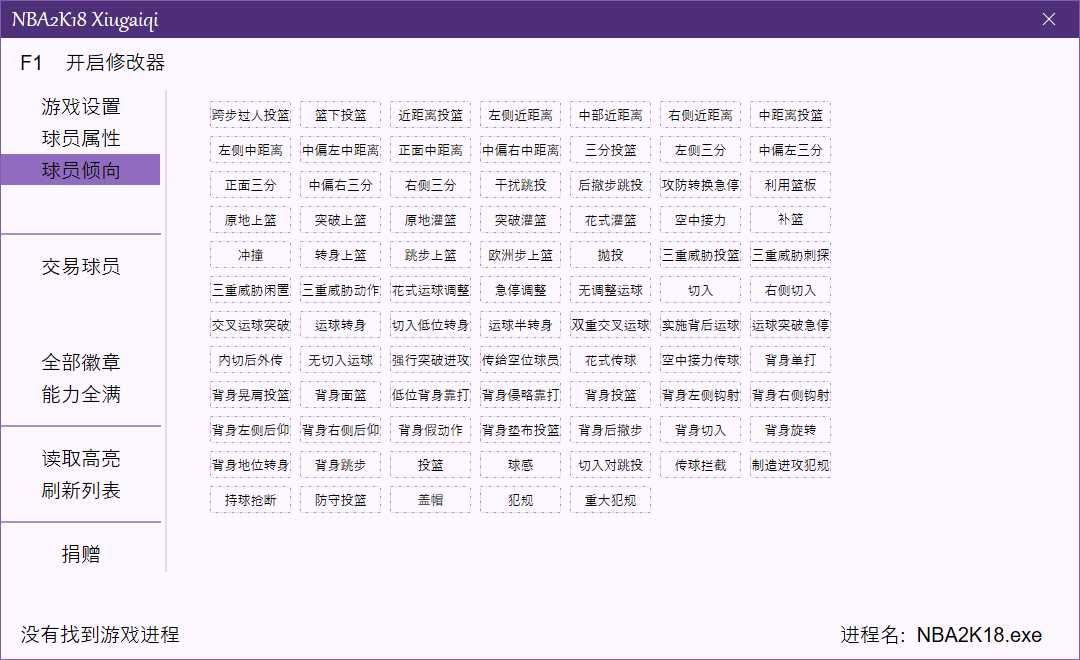This screenshot has height=660, width=1080.
Task: Select the 花式灌篮 tendency field
Action: pos(611,220)
